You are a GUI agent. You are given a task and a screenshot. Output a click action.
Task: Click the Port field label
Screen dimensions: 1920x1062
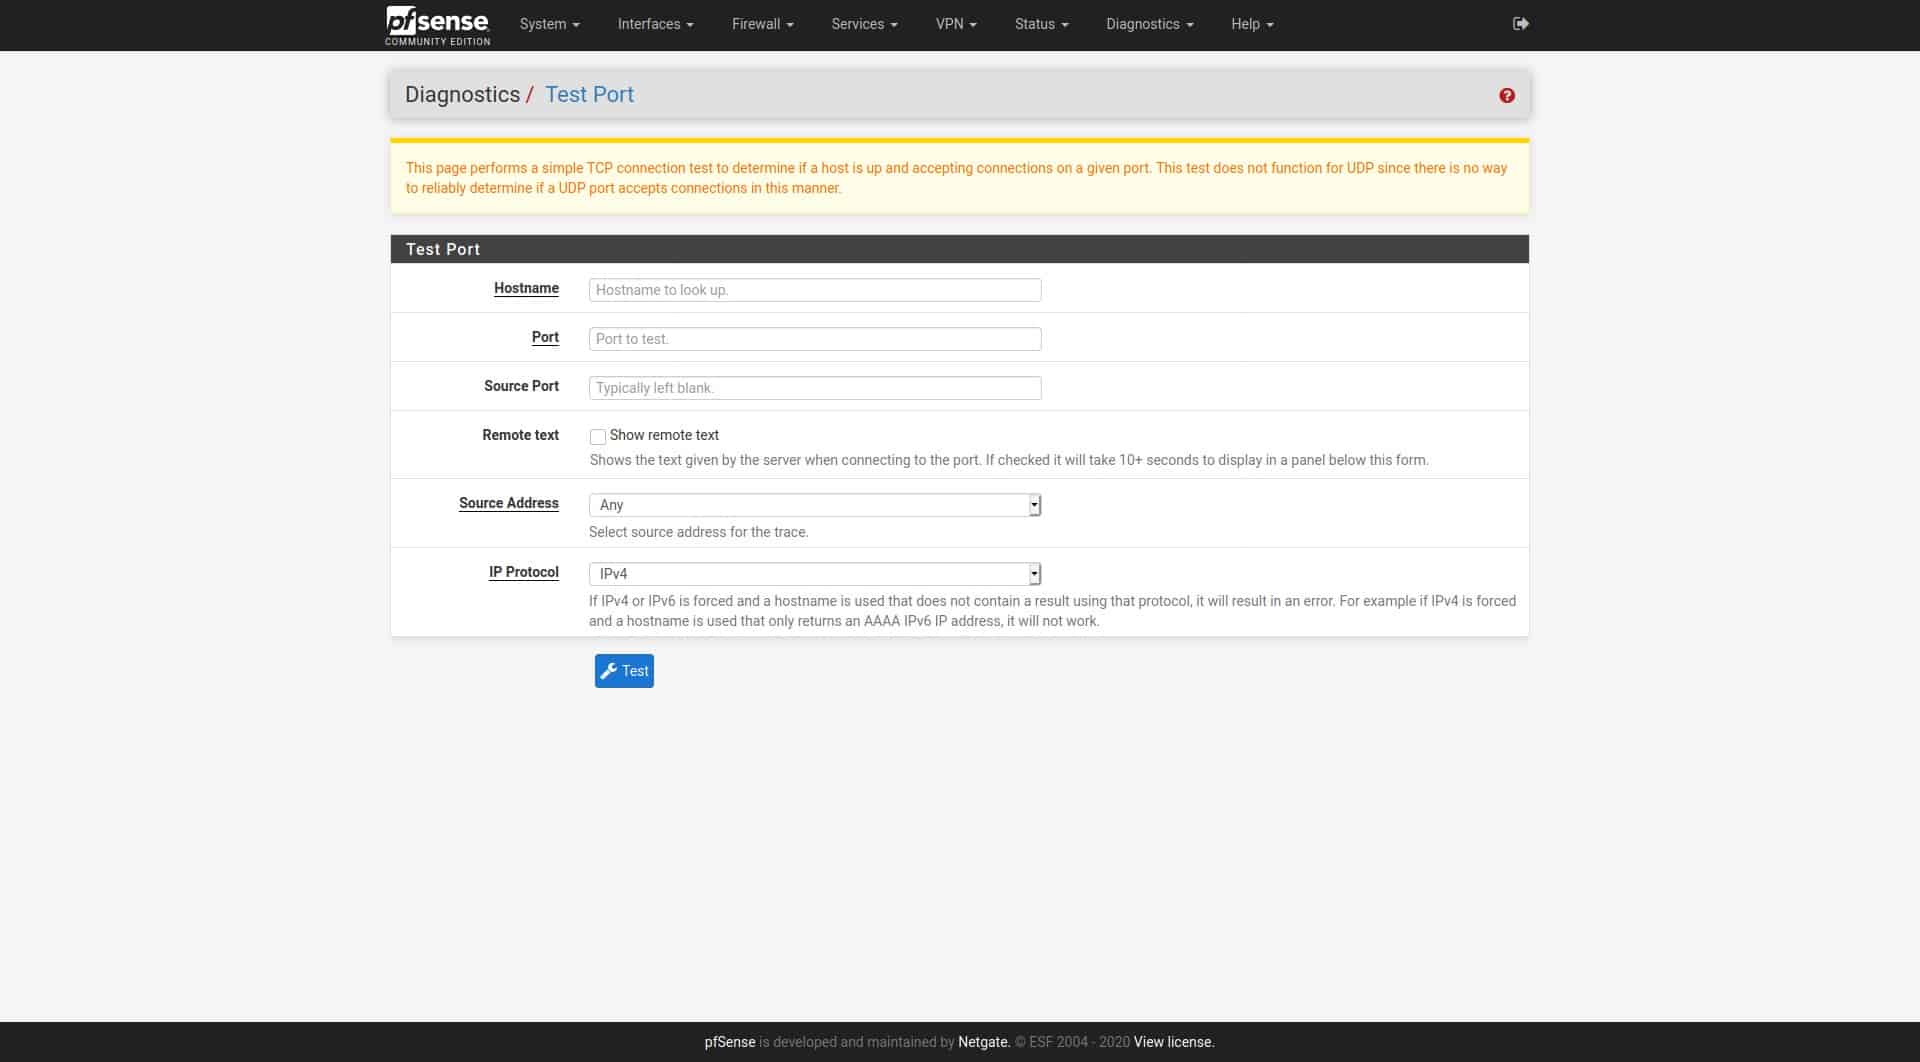pyautogui.click(x=545, y=337)
